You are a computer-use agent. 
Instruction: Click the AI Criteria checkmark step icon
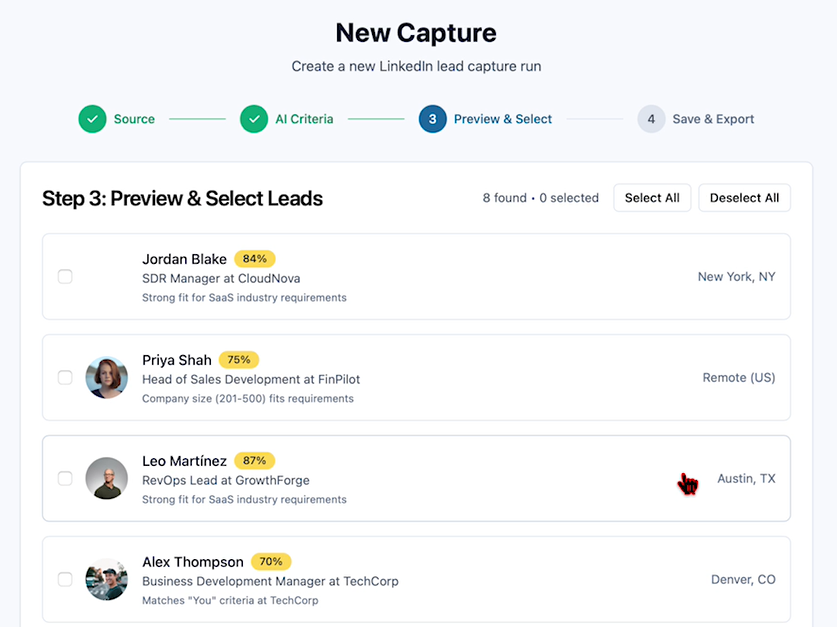(x=254, y=119)
